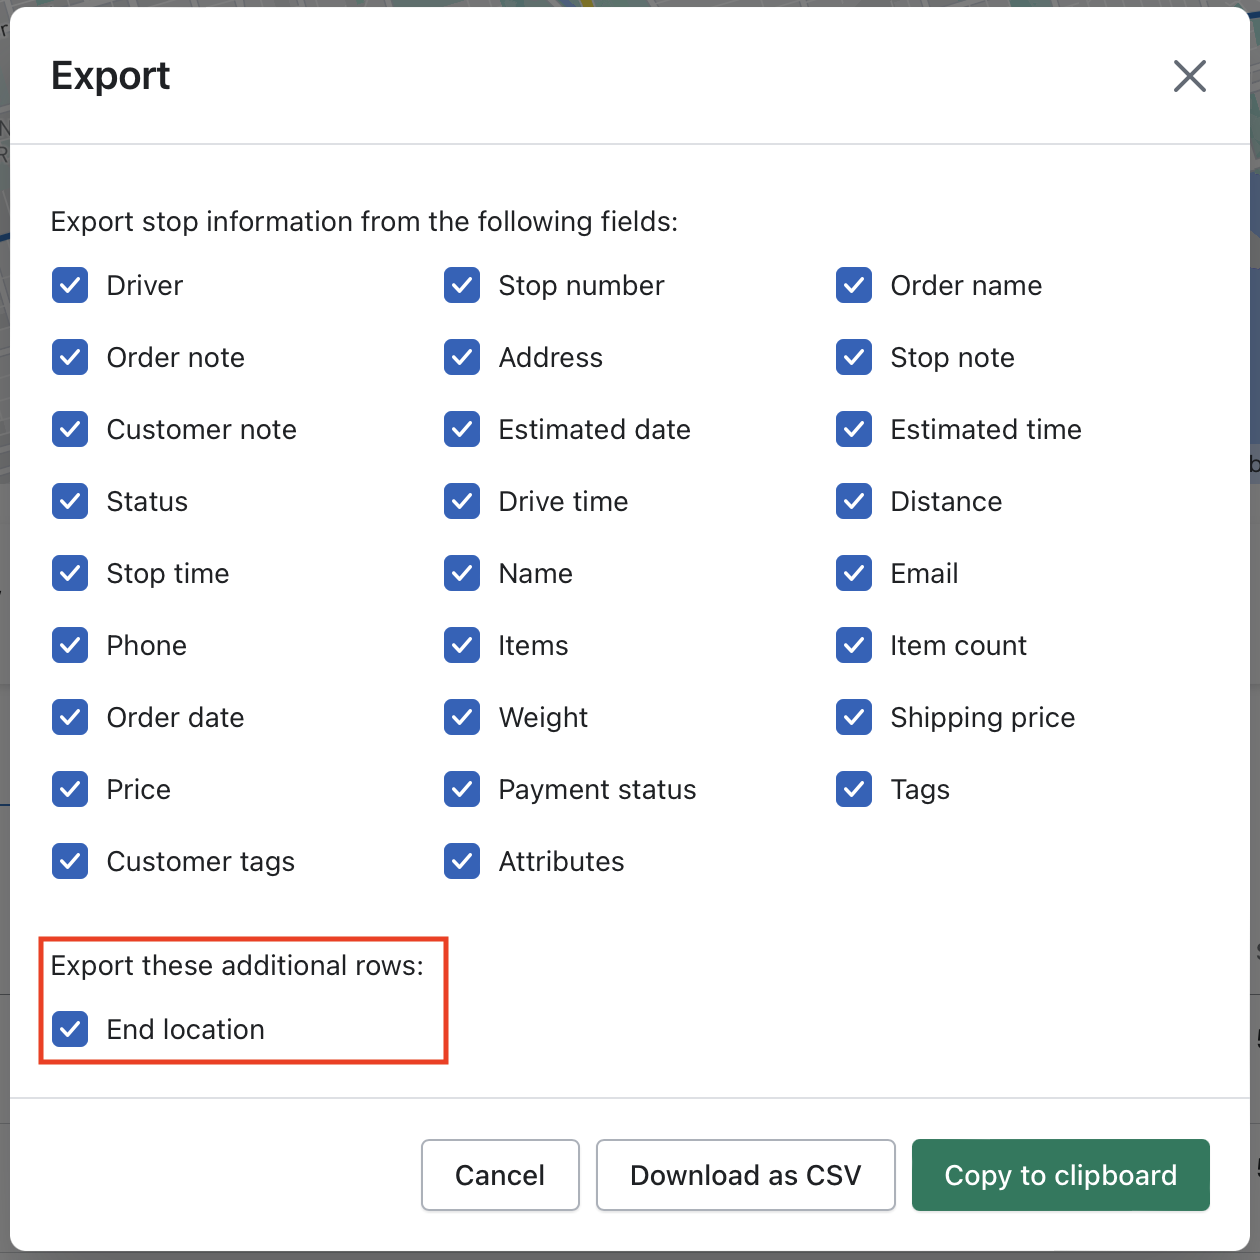Uncheck the Customer tags checkbox
This screenshot has height=1260, width=1260.
click(x=70, y=861)
